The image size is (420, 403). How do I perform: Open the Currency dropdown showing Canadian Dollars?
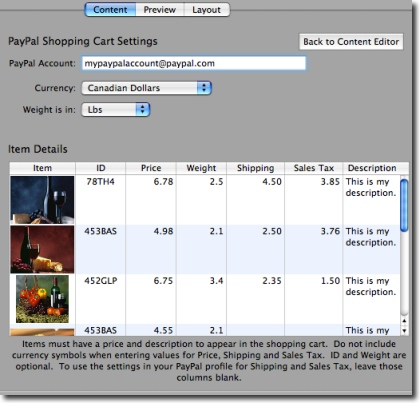tap(147, 88)
